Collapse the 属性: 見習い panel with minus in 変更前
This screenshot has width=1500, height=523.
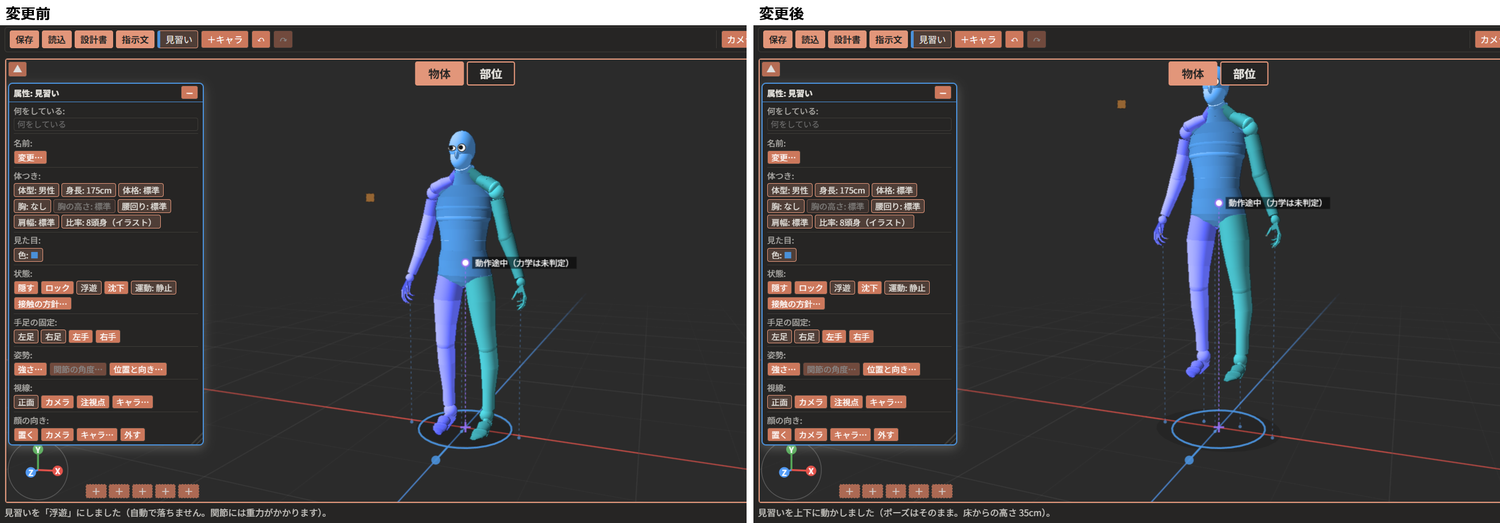[x=189, y=93]
